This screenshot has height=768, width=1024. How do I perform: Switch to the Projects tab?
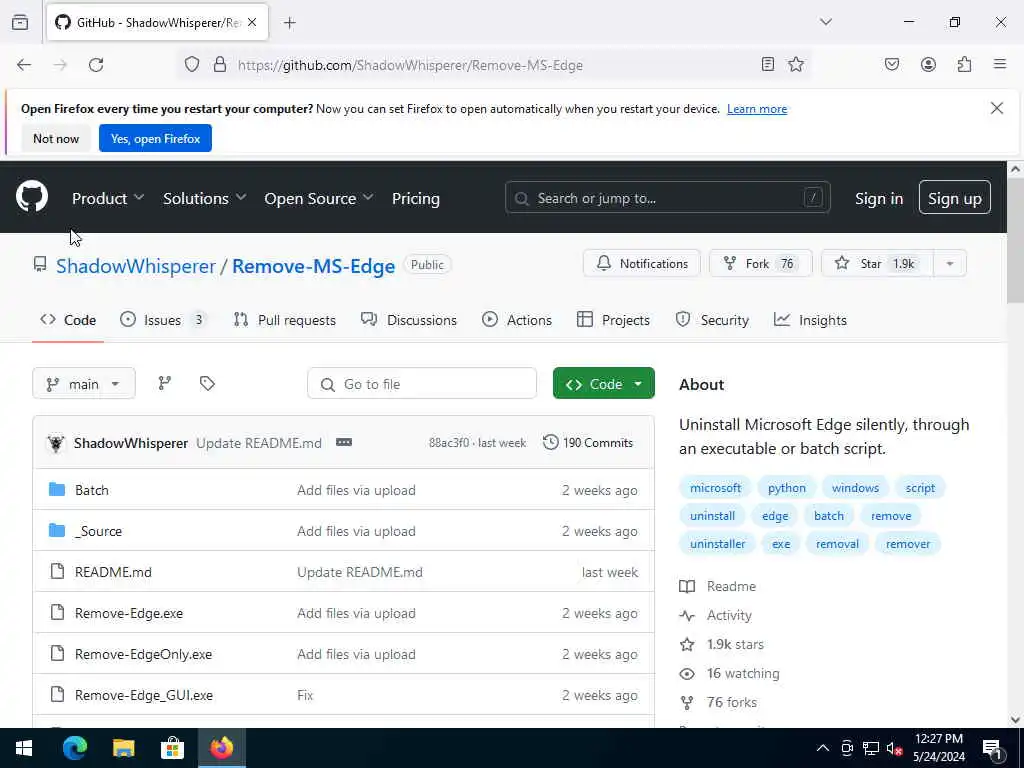pos(613,320)
